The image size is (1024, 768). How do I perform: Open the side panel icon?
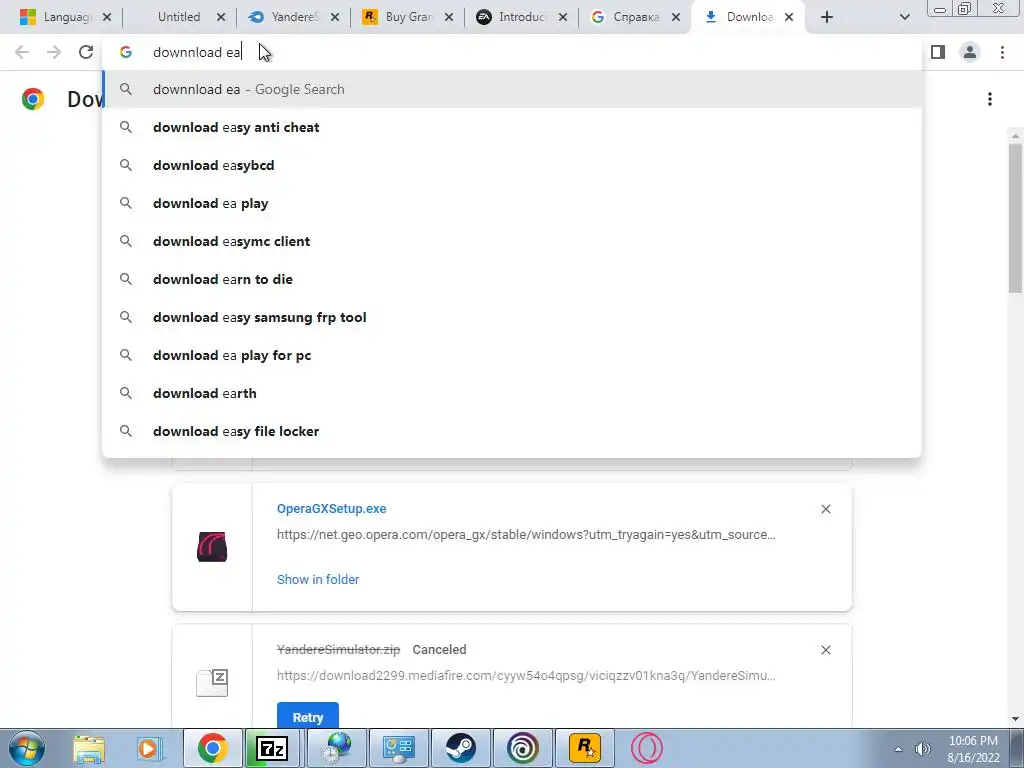point(938,52)
